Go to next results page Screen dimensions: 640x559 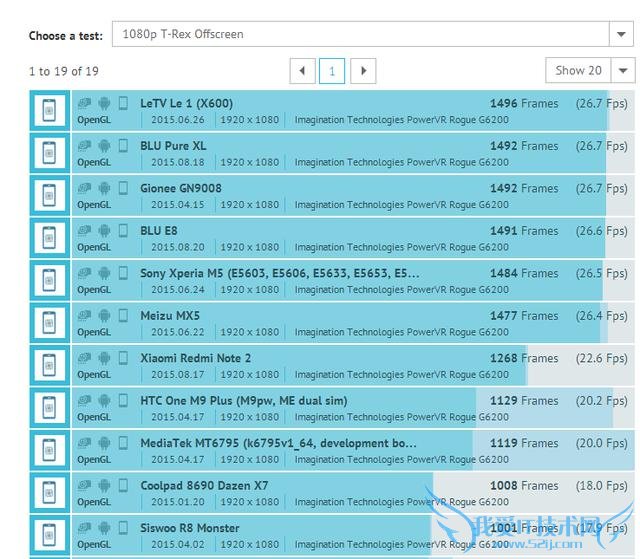363,71
